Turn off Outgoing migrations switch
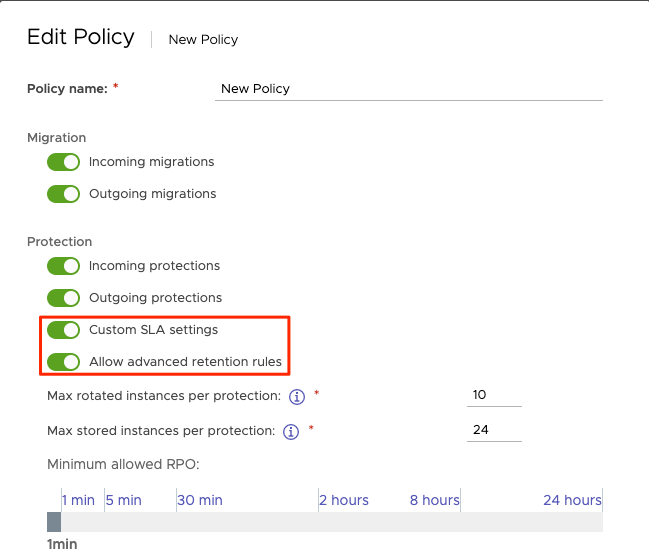Image resolution: width=649 pixels, height=558 pixels. tap(64, 194)
